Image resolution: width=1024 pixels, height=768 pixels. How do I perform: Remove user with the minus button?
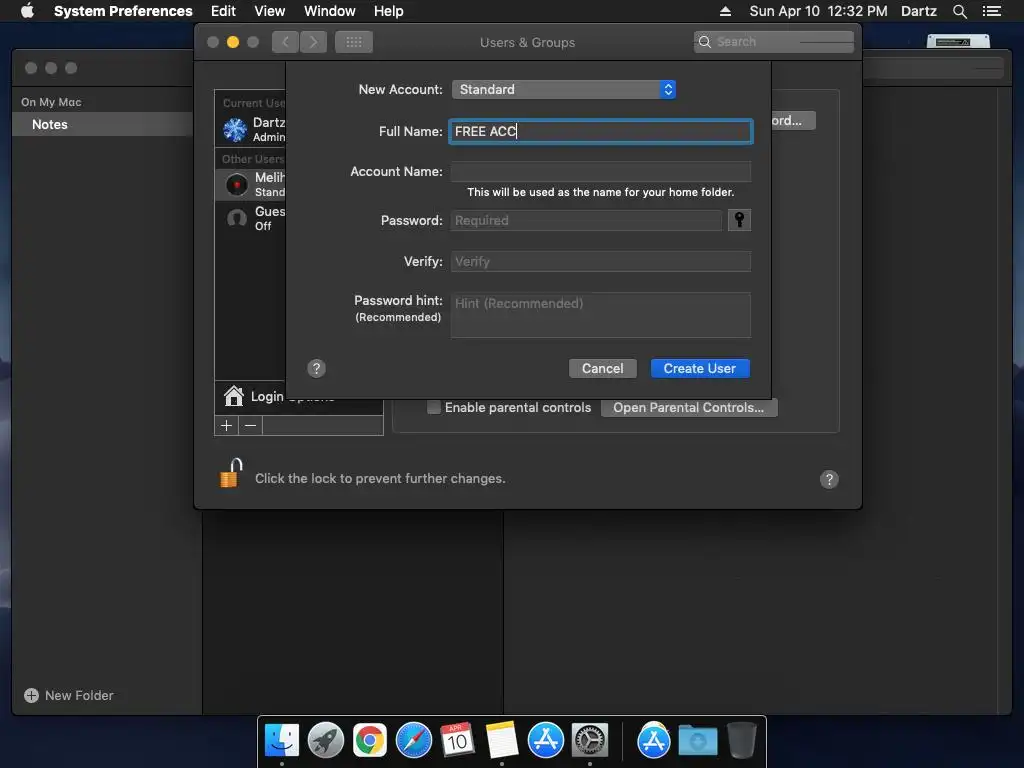250,426
